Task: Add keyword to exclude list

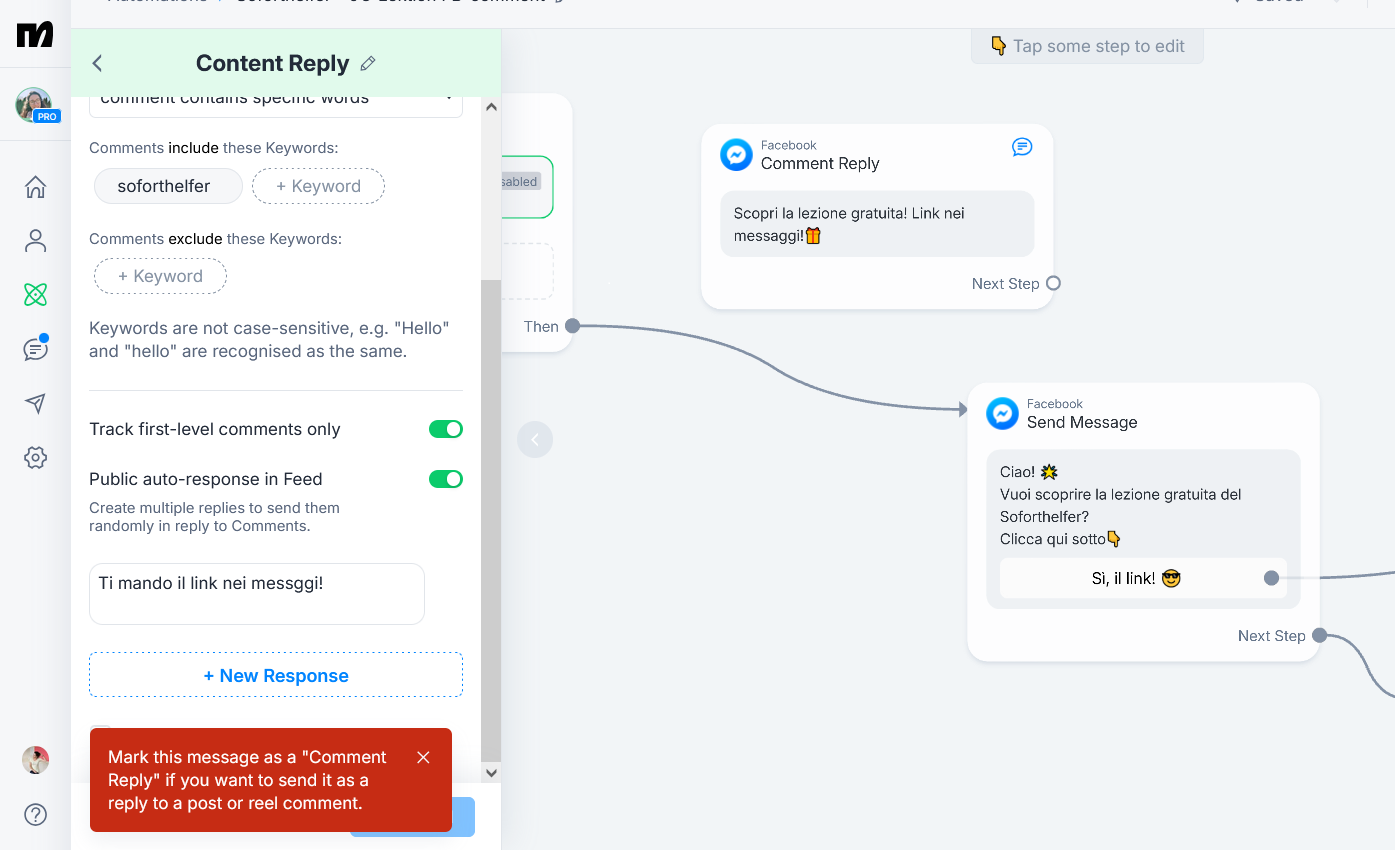Action: click(x=160, y=276)
